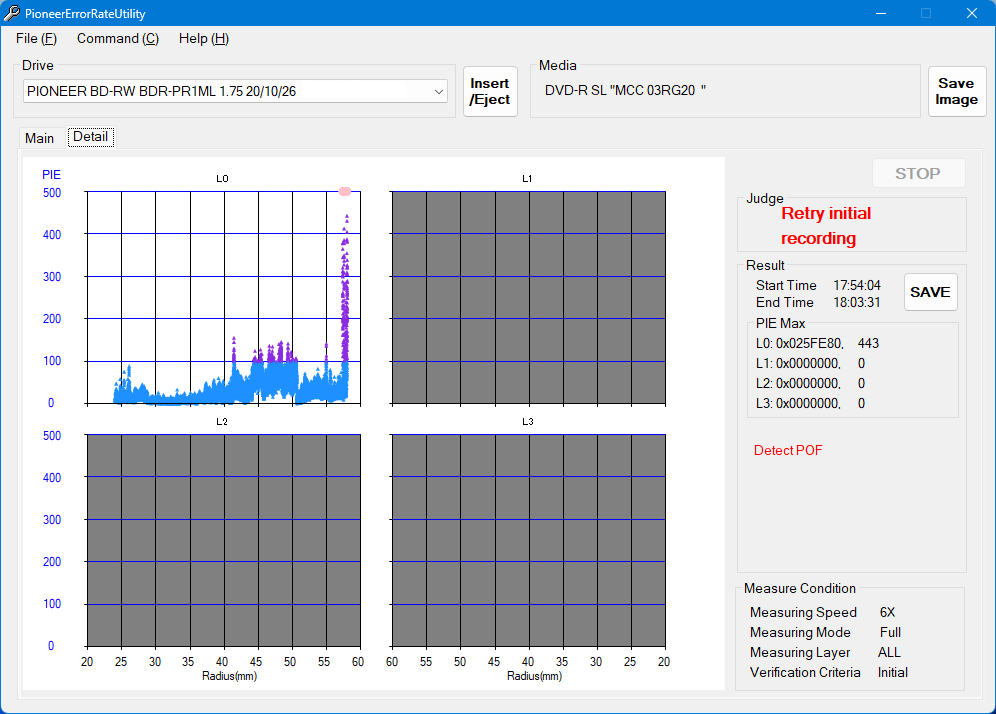The height and width of the screenshot is (714, 996).
Task: Click the PioneerErrorRateUtility window title
Action: pyautogui.click(x=85, y=13)
